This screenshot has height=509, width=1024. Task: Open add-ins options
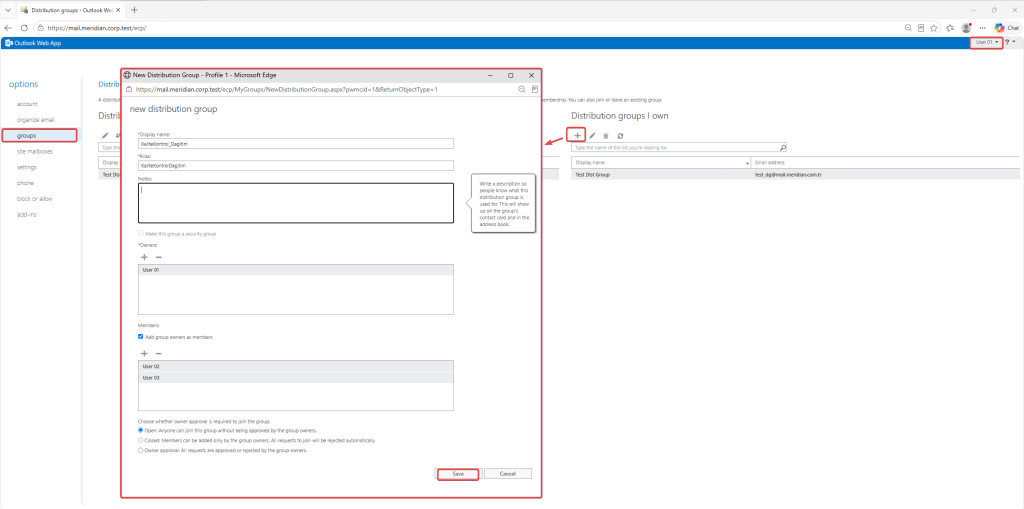point(27,214)
